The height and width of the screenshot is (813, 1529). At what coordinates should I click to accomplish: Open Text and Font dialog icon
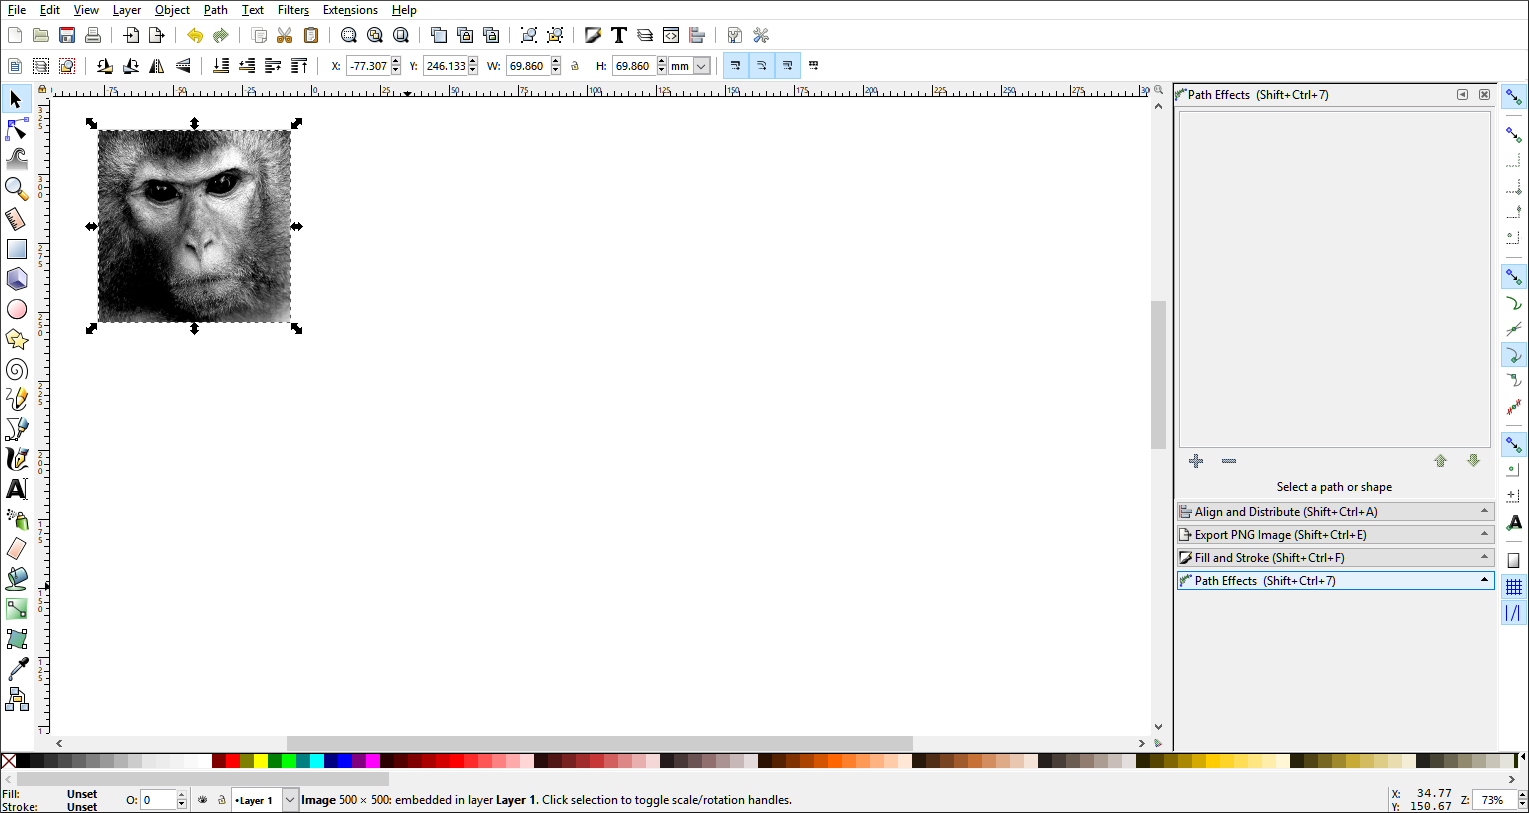coord(619,35)
